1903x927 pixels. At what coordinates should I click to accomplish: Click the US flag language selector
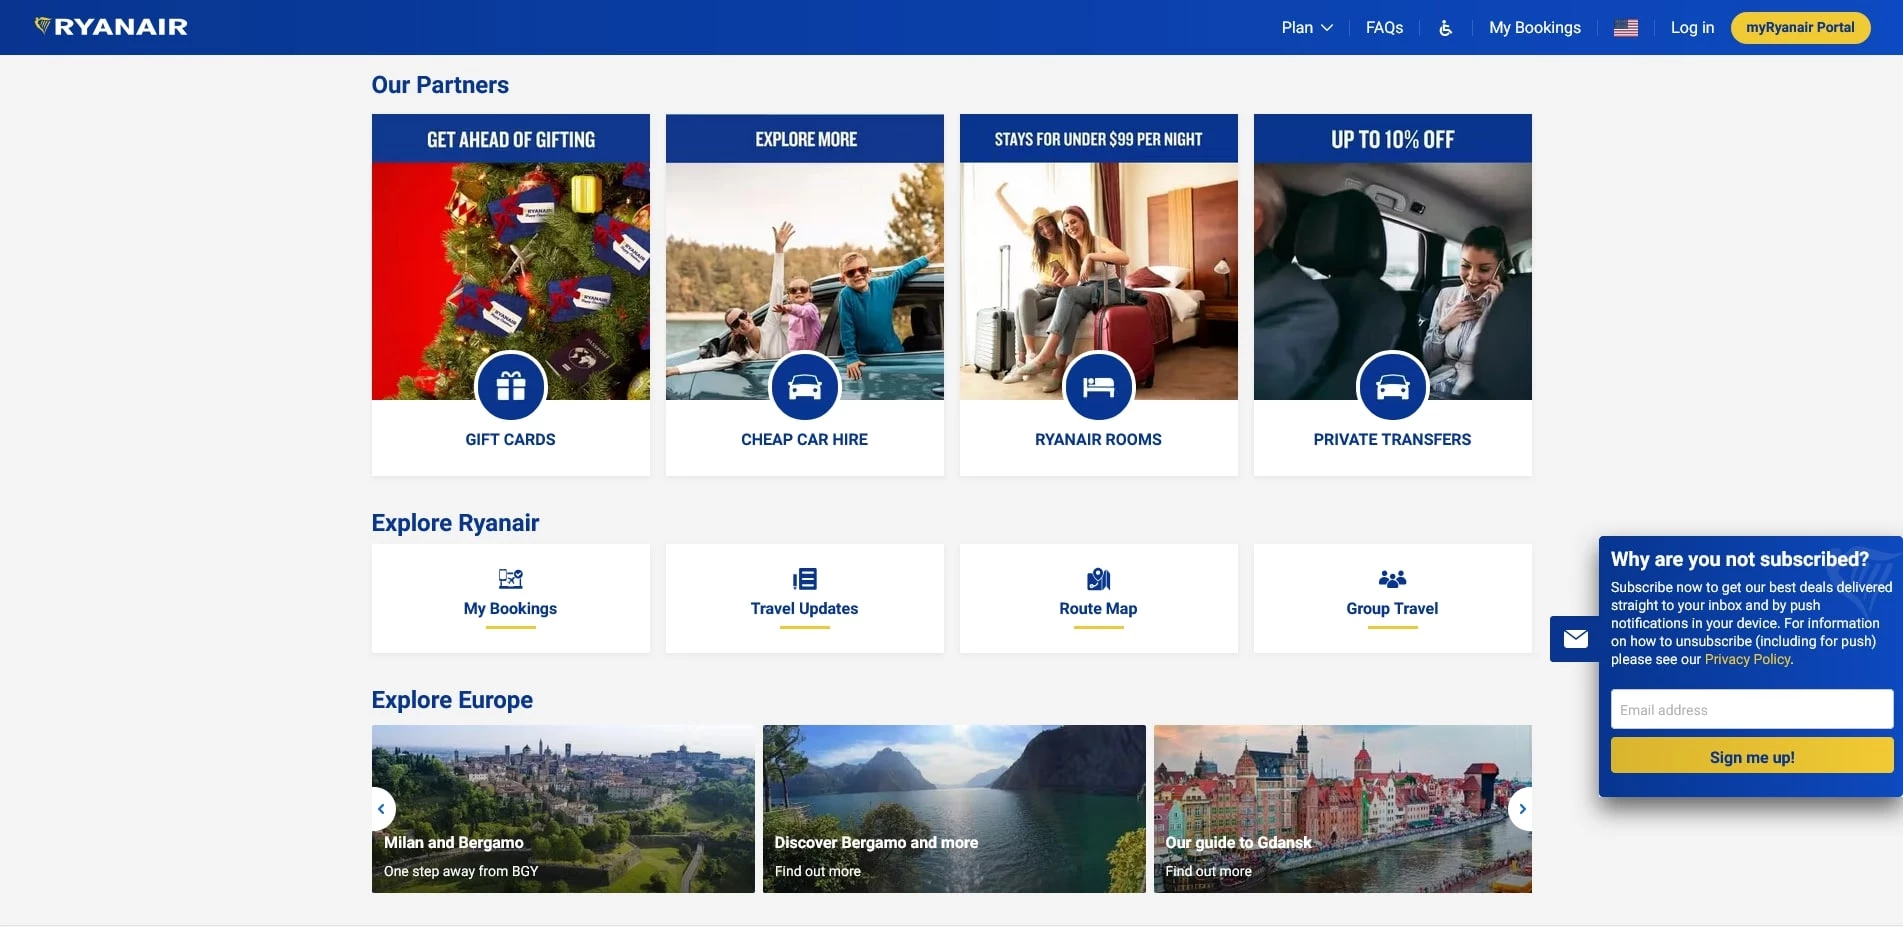point(1625,28)
